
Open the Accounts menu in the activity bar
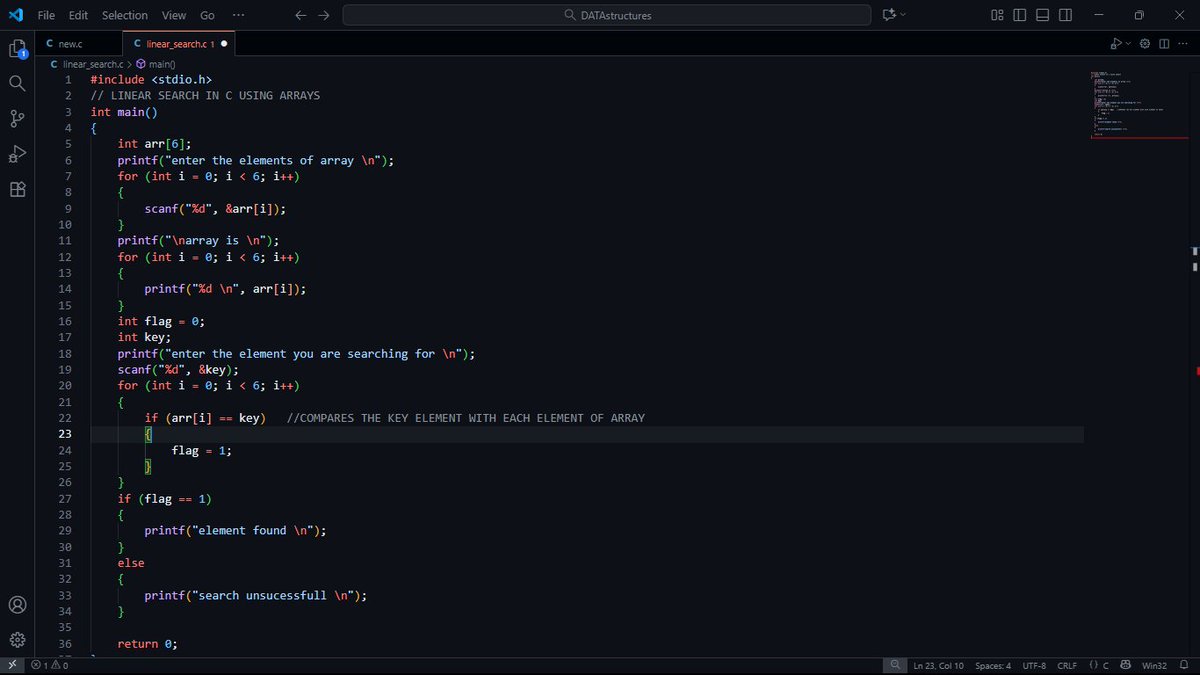point(17,605)
